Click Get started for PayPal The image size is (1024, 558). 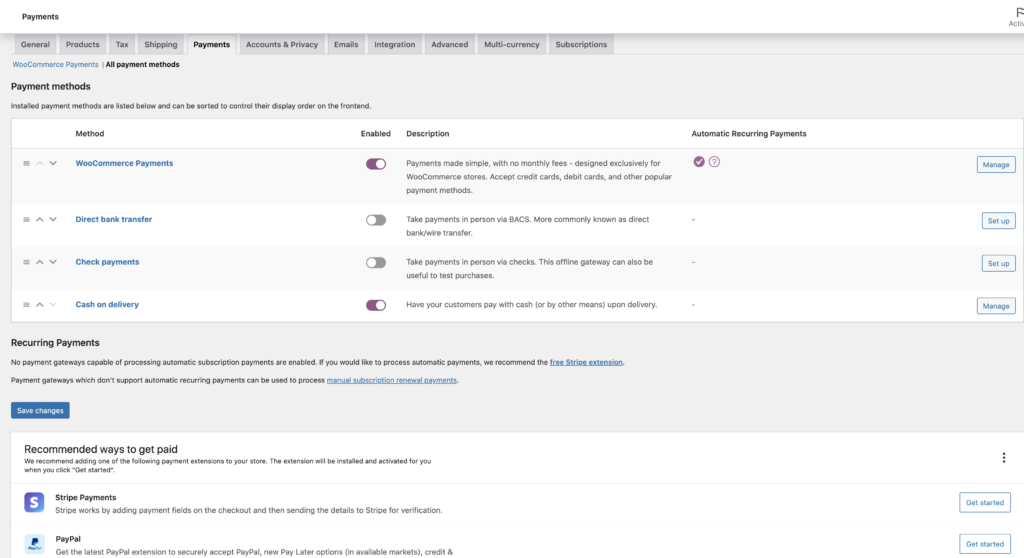tap(985, 544)
